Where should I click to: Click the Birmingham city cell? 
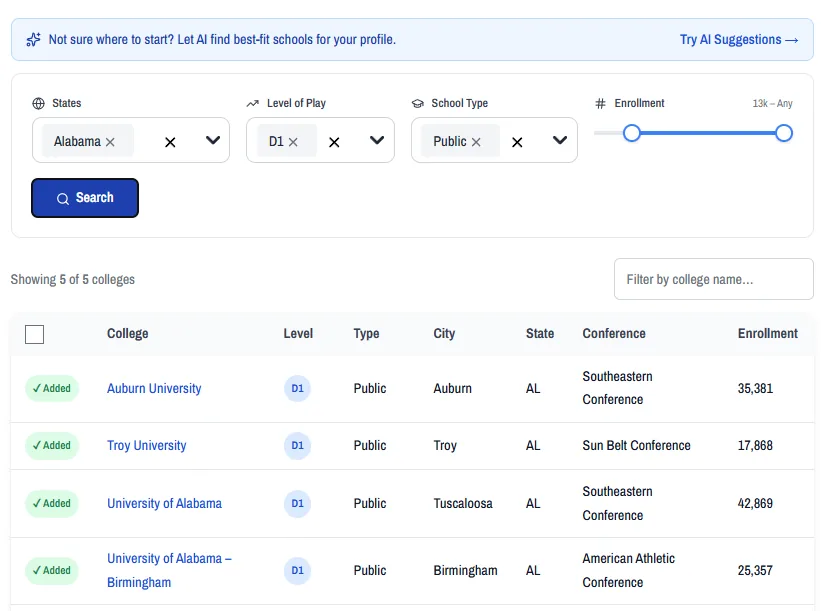465,571
